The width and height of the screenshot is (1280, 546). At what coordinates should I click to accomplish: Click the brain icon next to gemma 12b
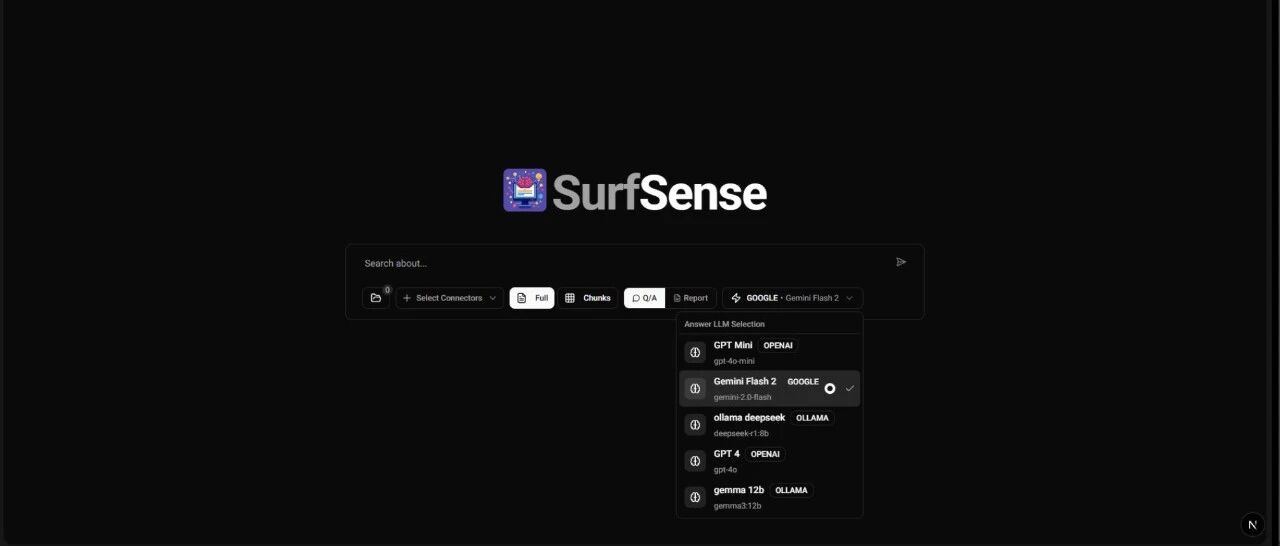click(x=695, y=497)
